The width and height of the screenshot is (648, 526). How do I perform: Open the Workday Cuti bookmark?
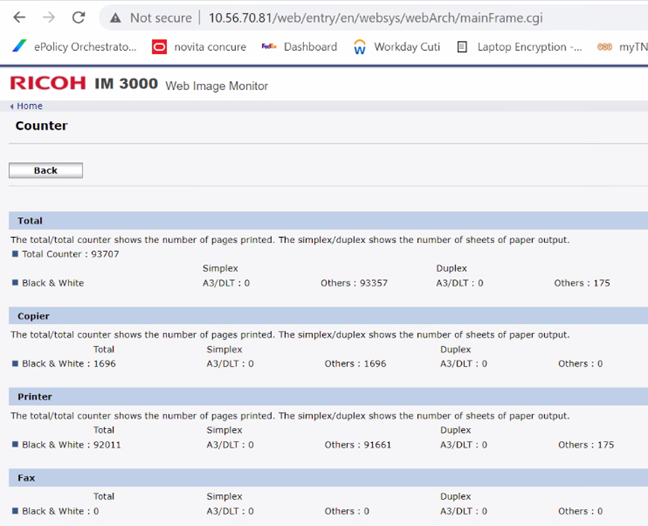pyautogui.click(x=397, y=47)
